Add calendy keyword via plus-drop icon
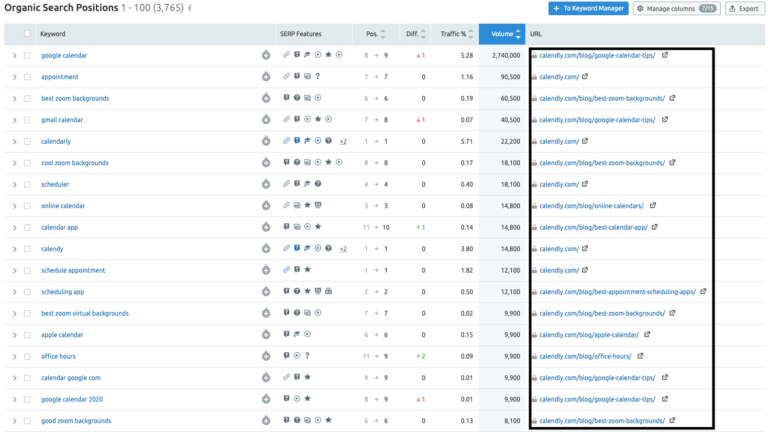 (266, 248)
